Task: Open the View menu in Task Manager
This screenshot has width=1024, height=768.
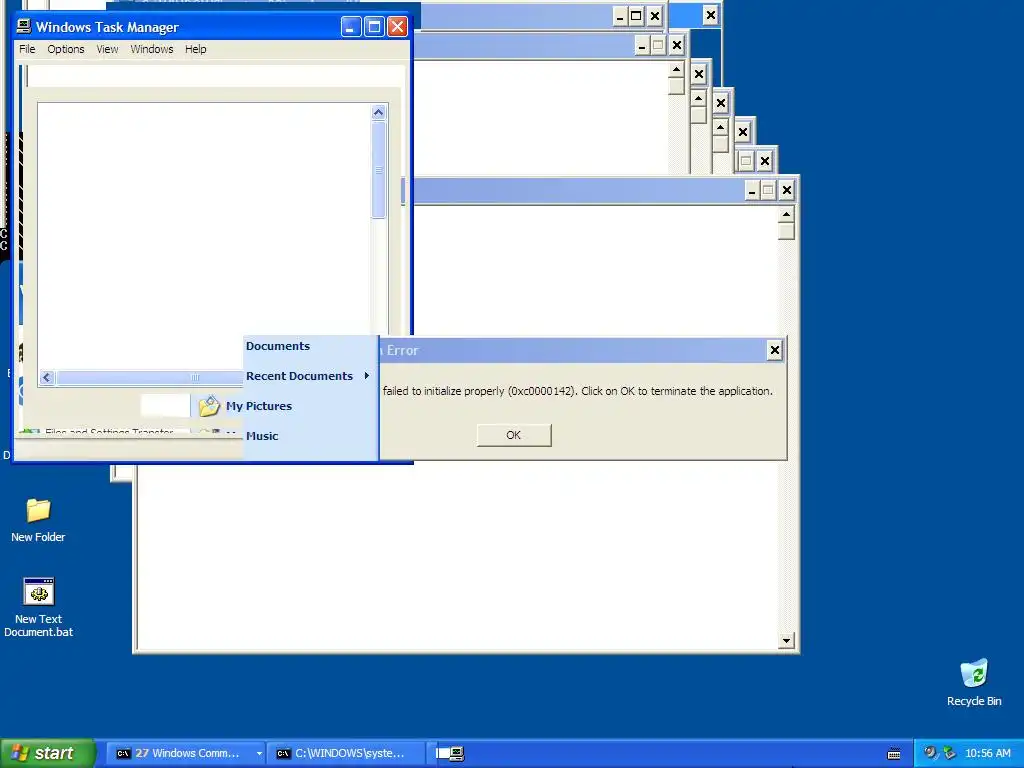Action: click(107, 49)
